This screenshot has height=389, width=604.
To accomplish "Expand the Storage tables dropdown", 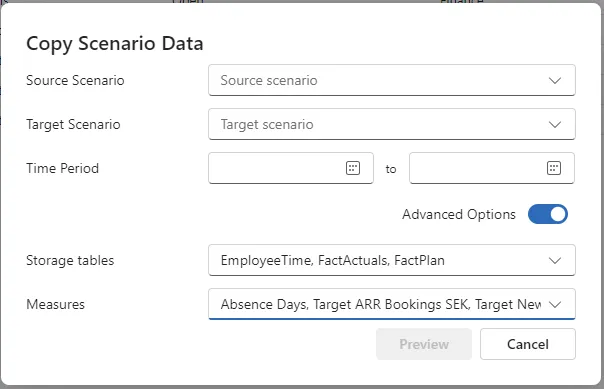I will 392,260.
